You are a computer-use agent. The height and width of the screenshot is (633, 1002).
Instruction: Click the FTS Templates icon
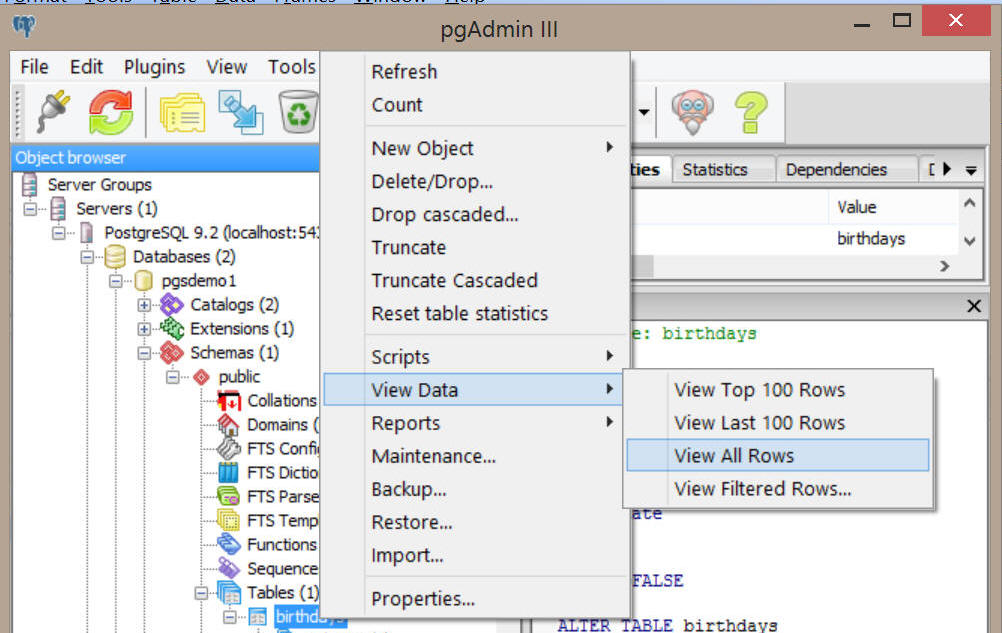pos(229,521)
